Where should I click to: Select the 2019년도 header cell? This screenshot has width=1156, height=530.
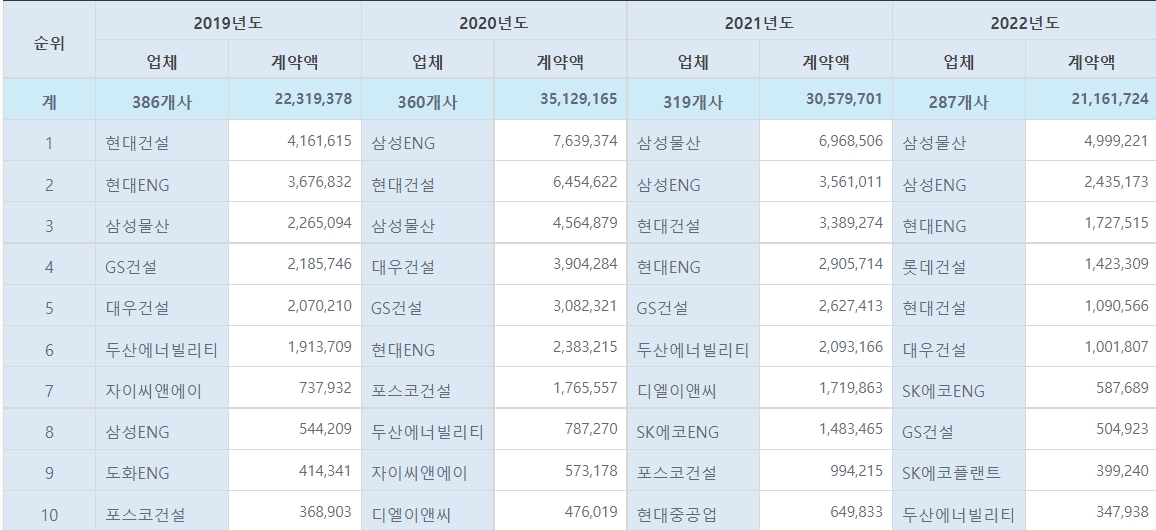pyautogui.click(x=228, y=23)
